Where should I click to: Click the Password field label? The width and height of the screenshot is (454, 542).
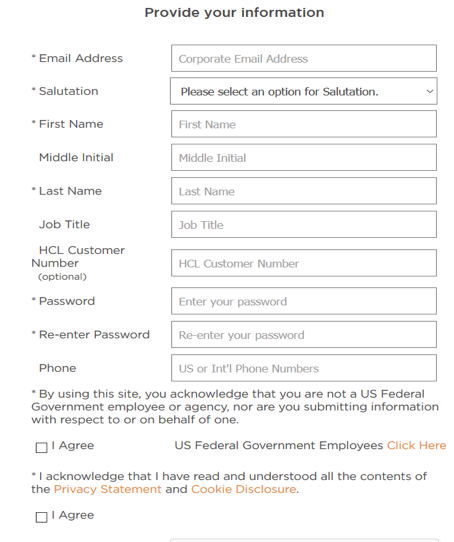pyautogui.click(x=67, y=301)
